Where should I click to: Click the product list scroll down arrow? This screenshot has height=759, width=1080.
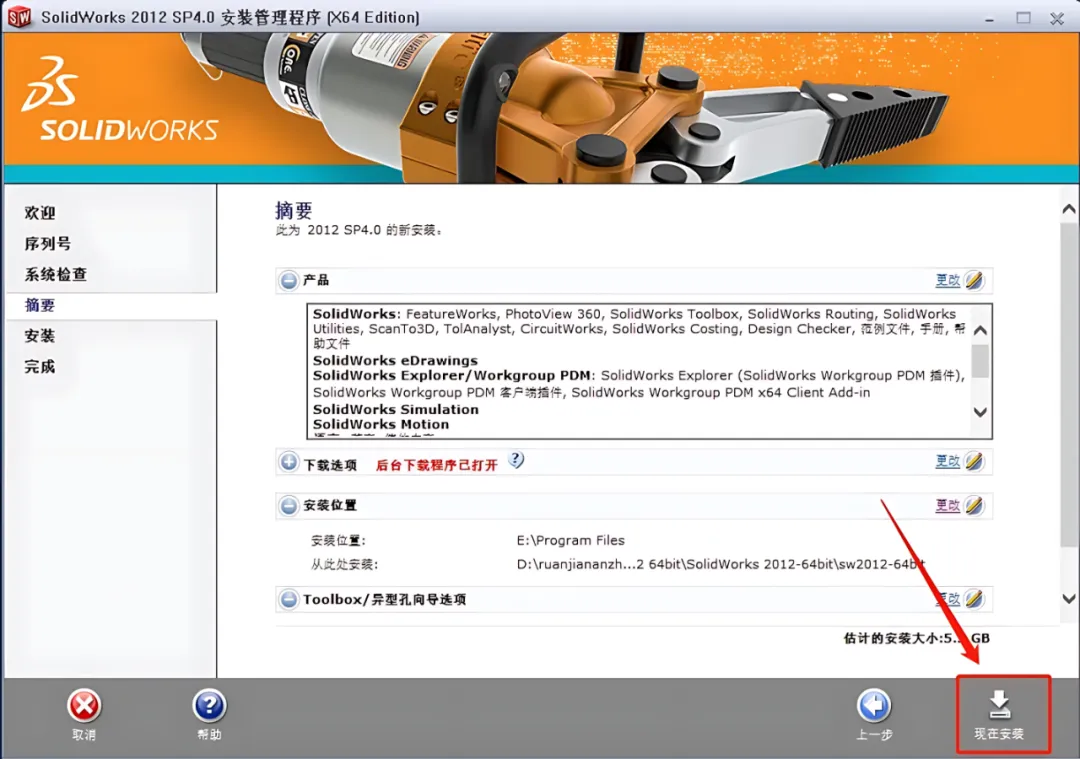pyautogui.click(x=980, y=412)
